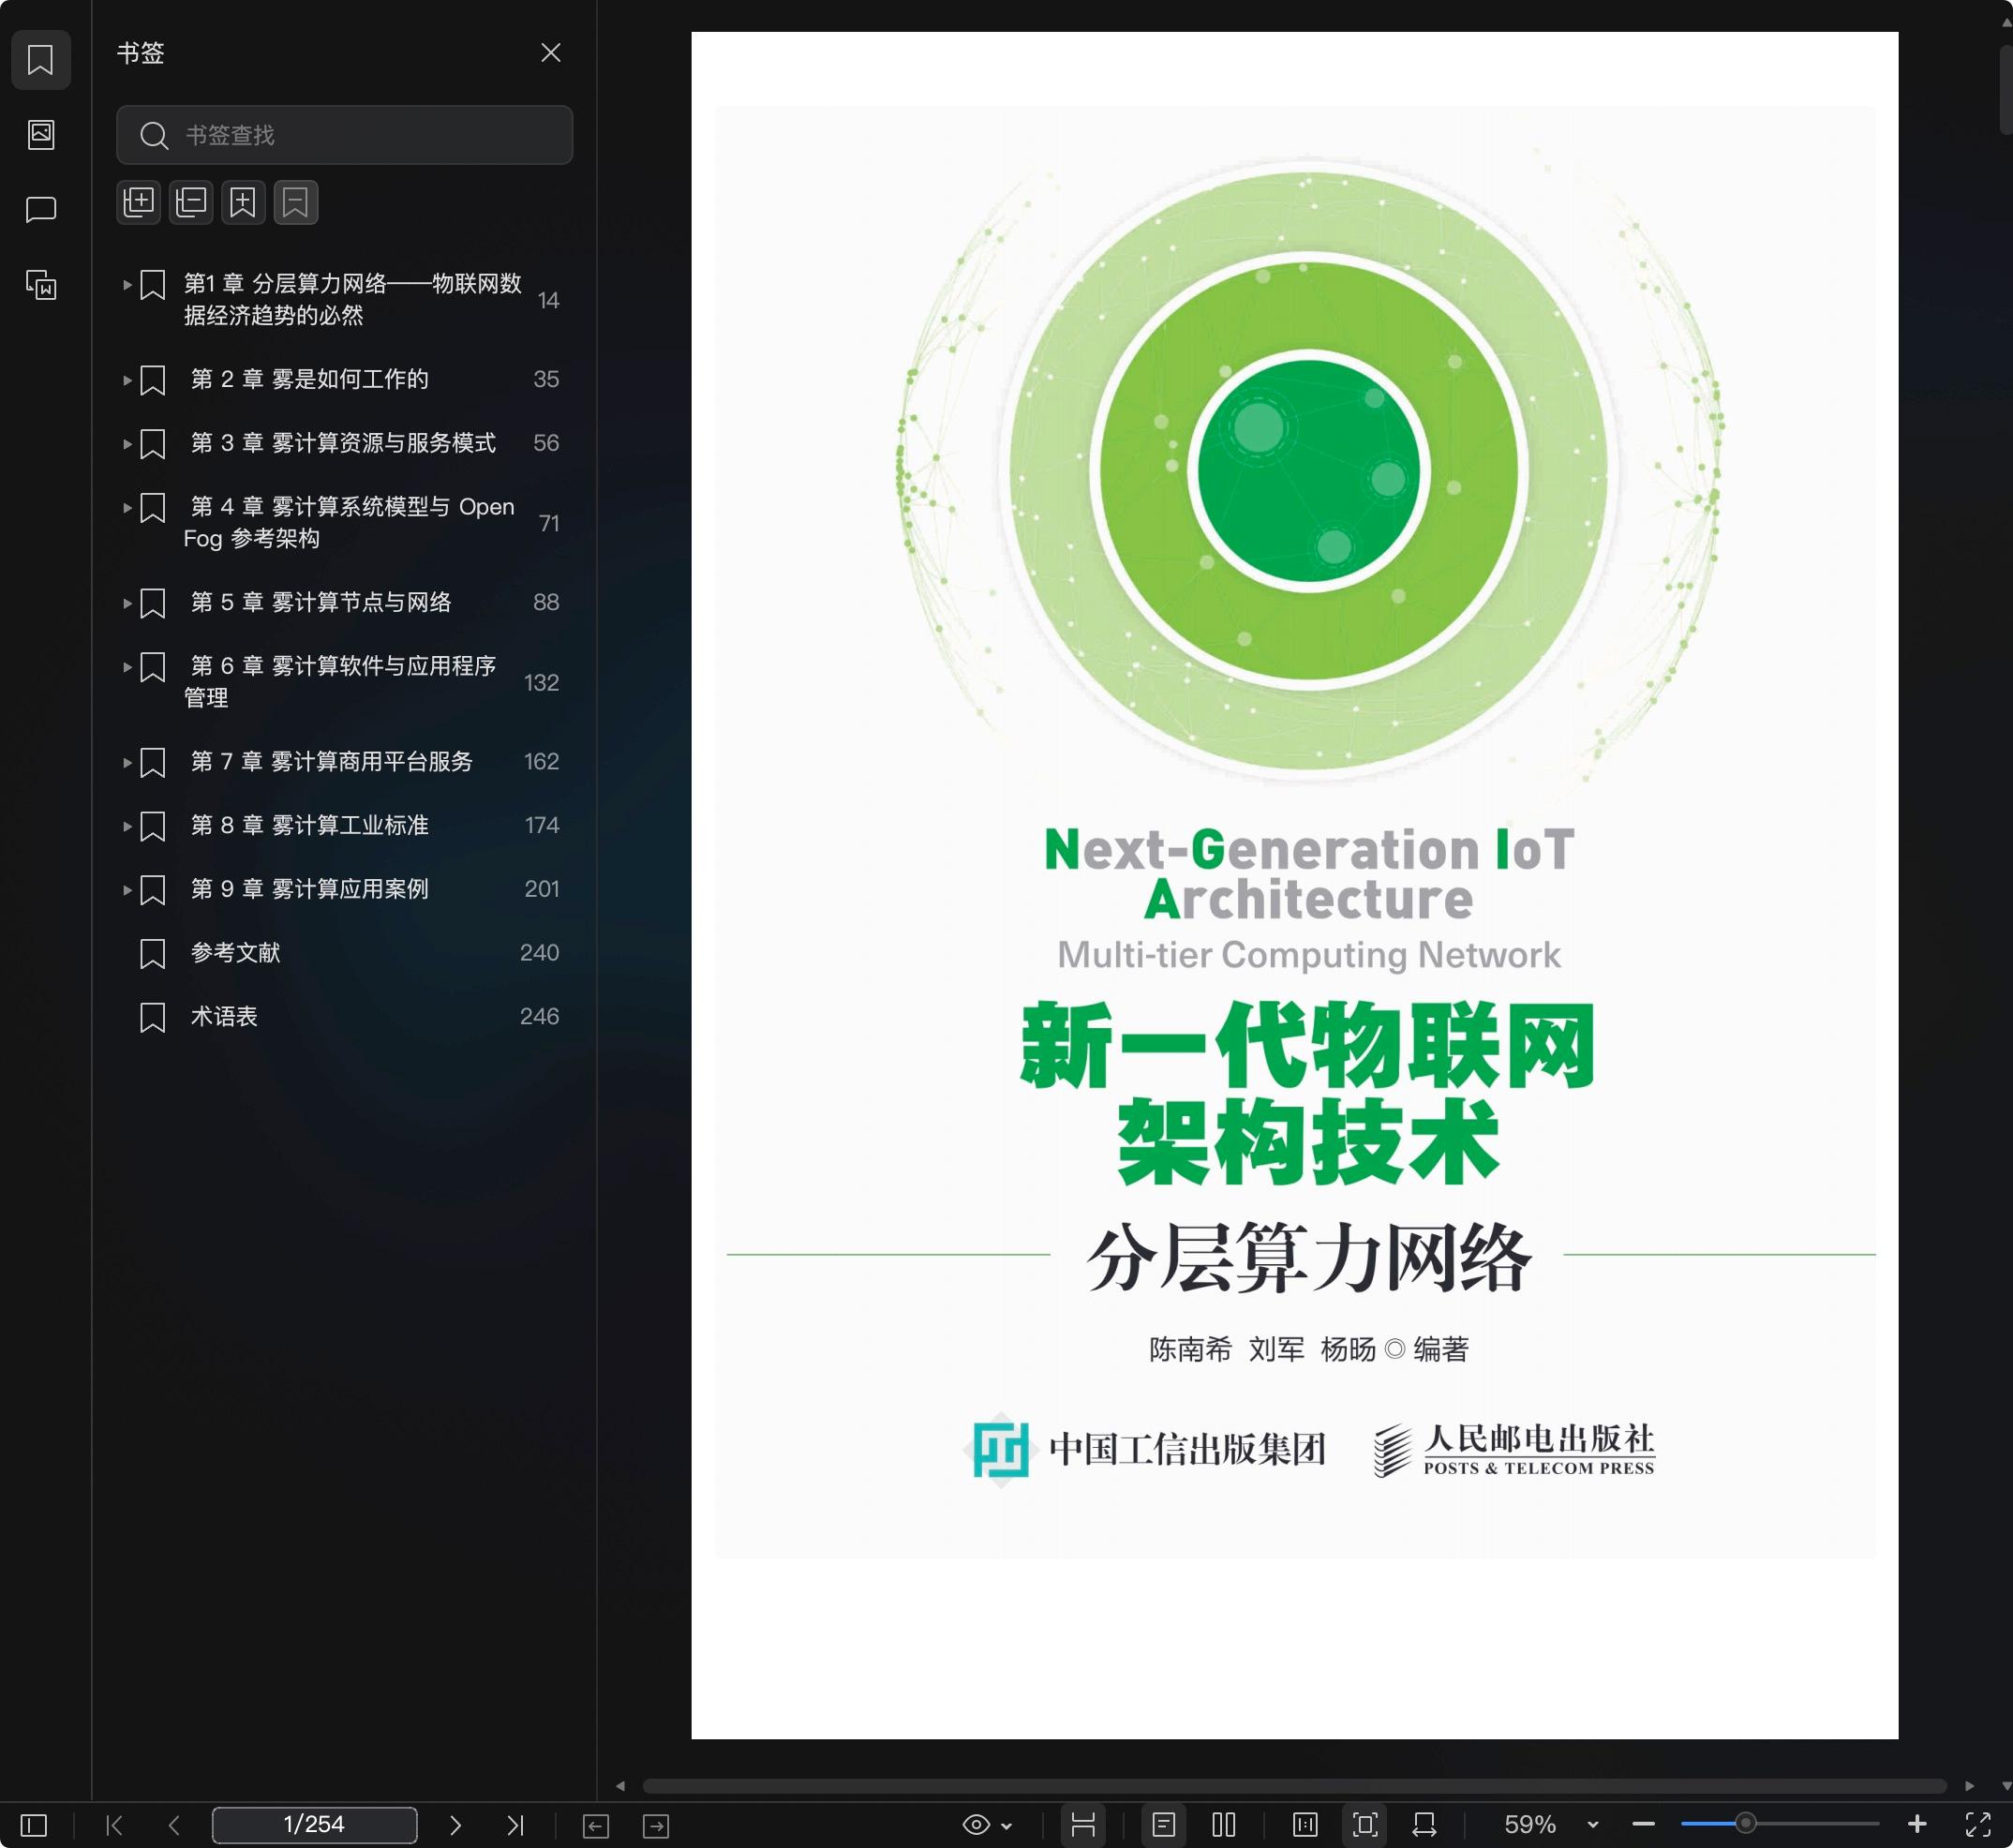Click the zoom slider handle

tap(1746, 1824)
